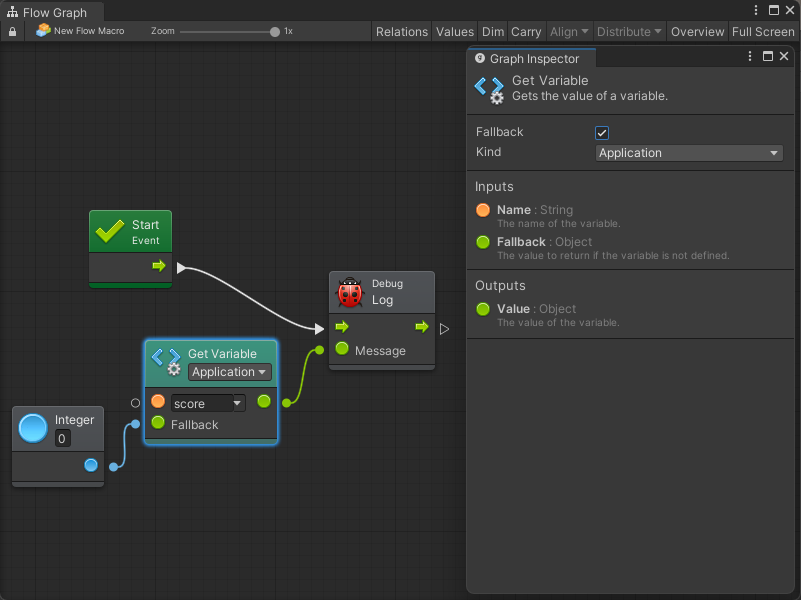The height and width of the screenshot is (600, 801).
Task: Click the Get Variable node icon
Action: [167, 361]
